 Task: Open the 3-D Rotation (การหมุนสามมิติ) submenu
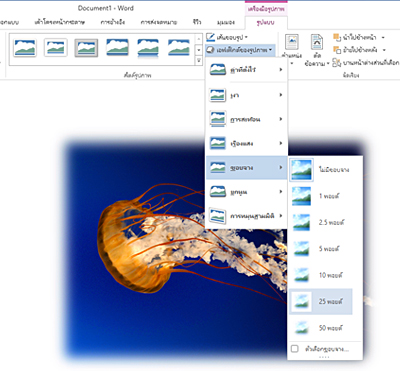tap(246, 216)
